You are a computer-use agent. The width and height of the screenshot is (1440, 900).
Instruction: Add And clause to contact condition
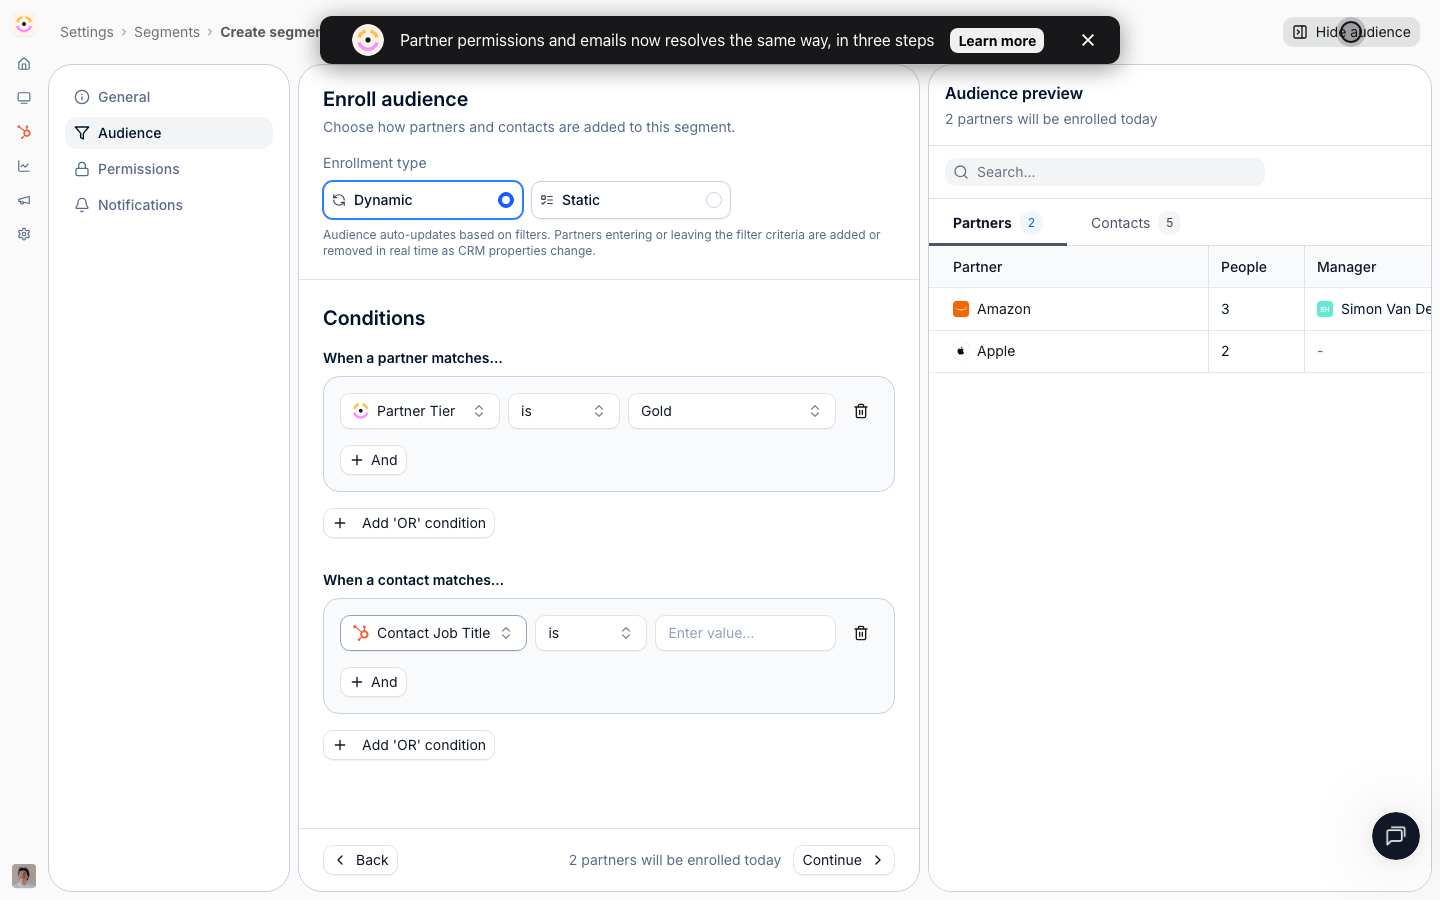374,682
